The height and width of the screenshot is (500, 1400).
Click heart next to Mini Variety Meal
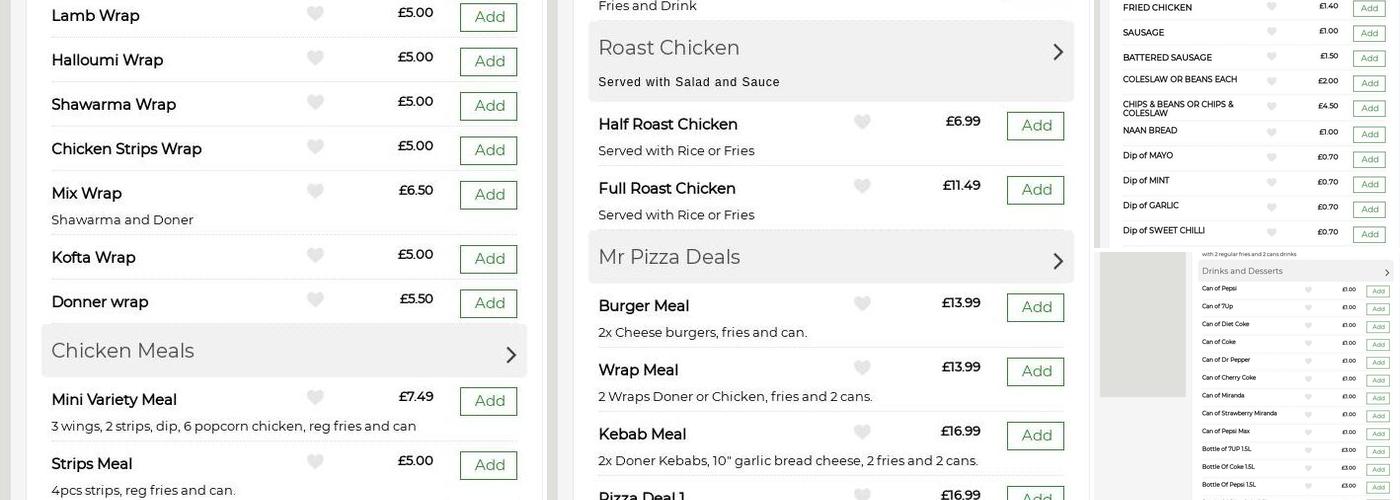coord(315,397)
